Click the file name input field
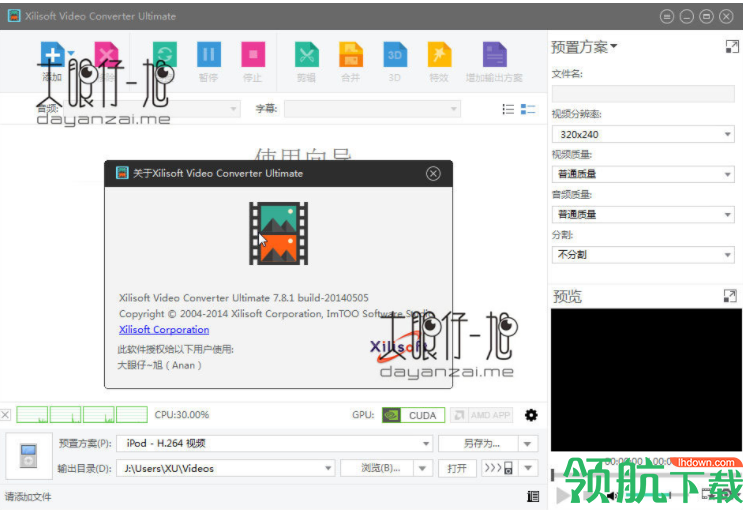 click(643, 94)
